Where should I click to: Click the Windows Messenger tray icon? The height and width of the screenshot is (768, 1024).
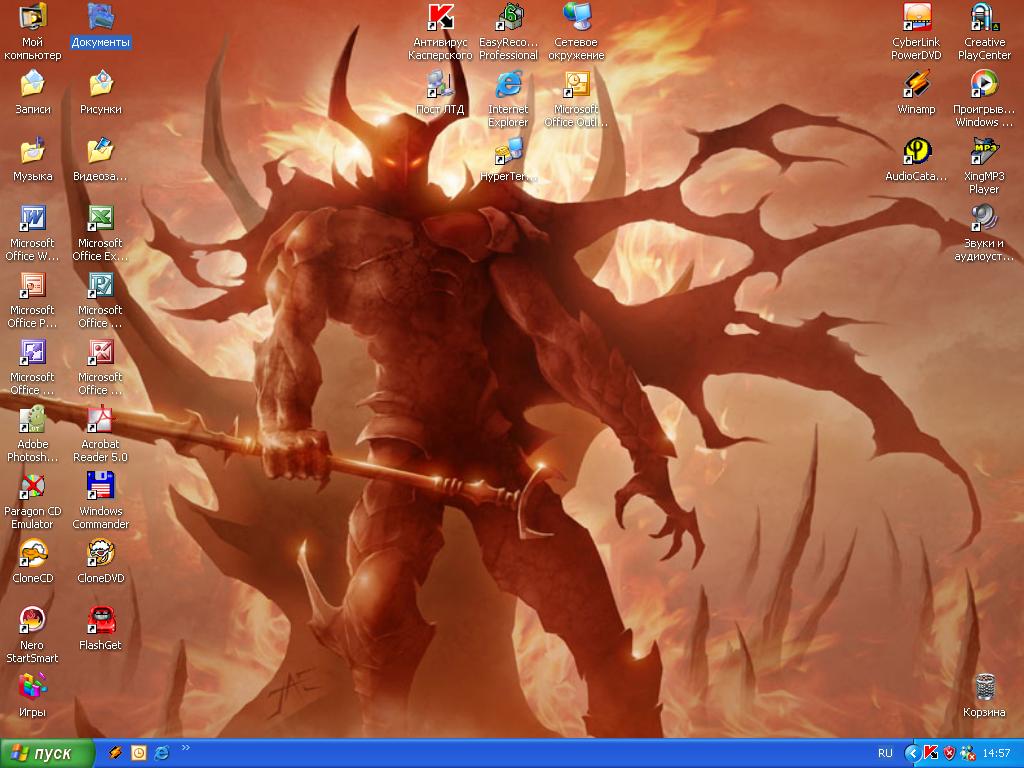click(965, 753)
